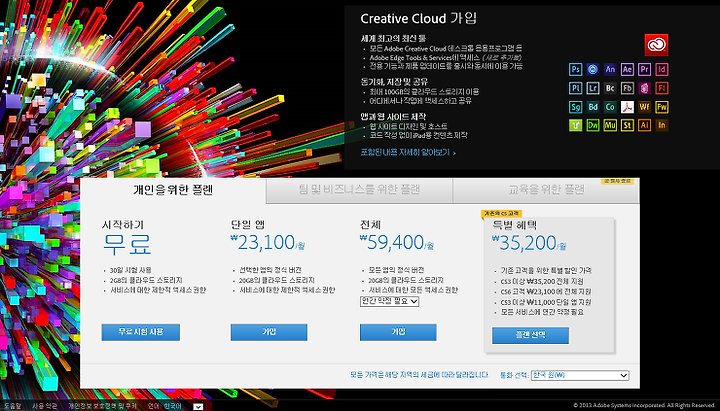Screen dimensions: 720x411
Task: Click the Flash Builder (Fb) icon
Action: click(627, 88)
